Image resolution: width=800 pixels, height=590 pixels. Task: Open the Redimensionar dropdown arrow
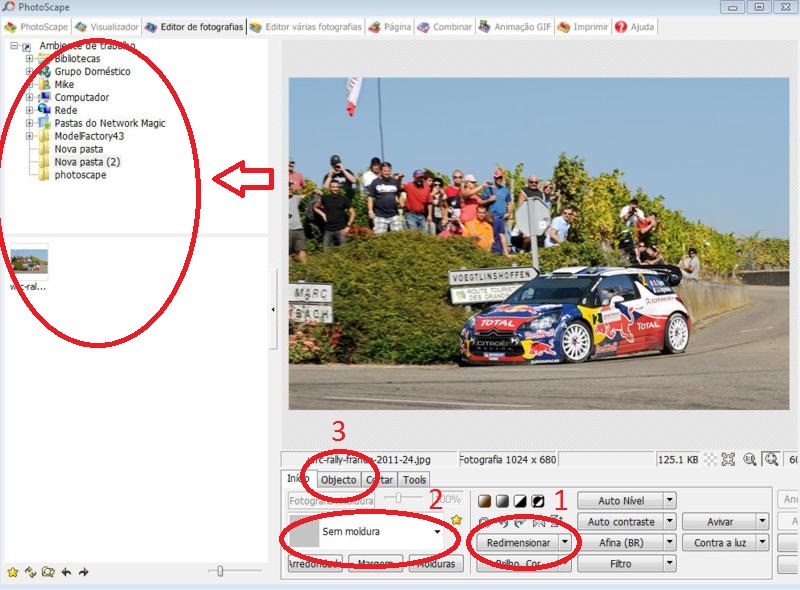565,543
